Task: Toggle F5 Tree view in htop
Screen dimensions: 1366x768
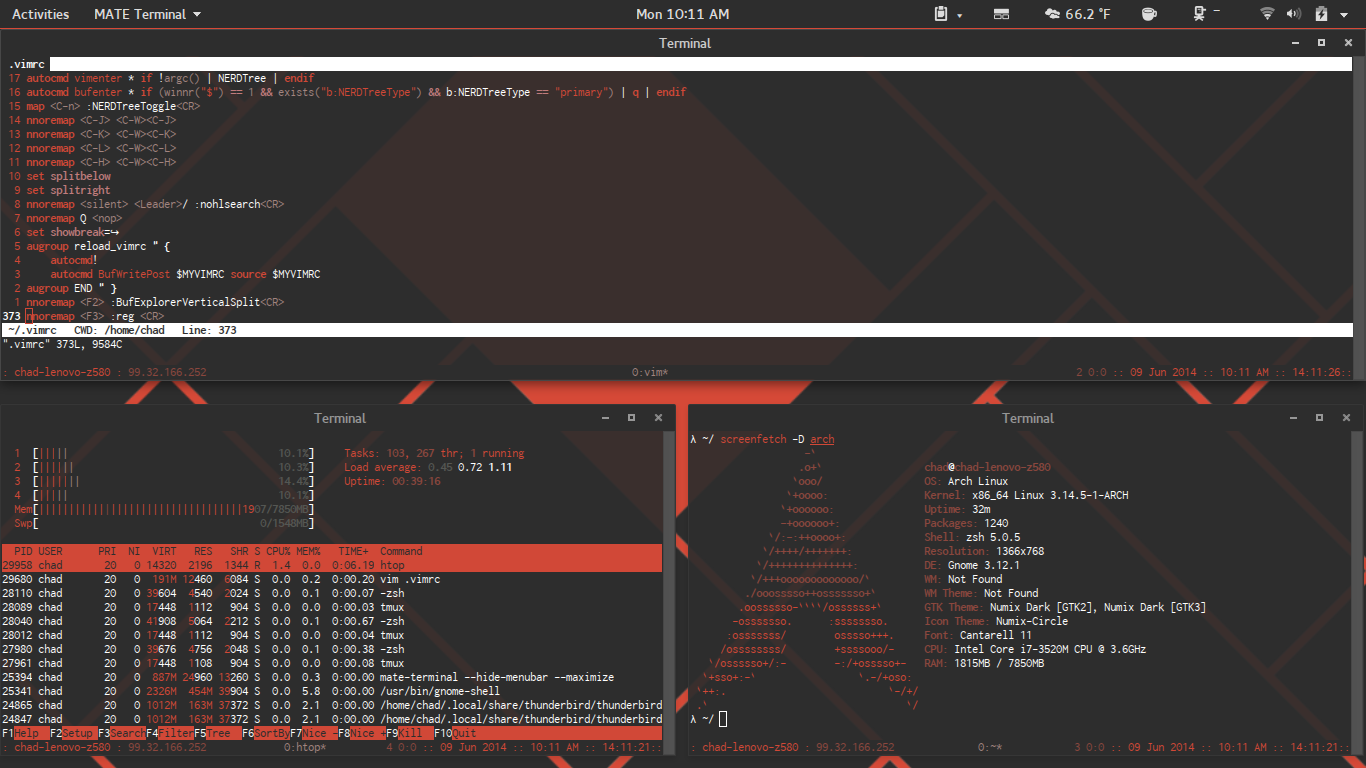Action: click(x=218, y=733)
